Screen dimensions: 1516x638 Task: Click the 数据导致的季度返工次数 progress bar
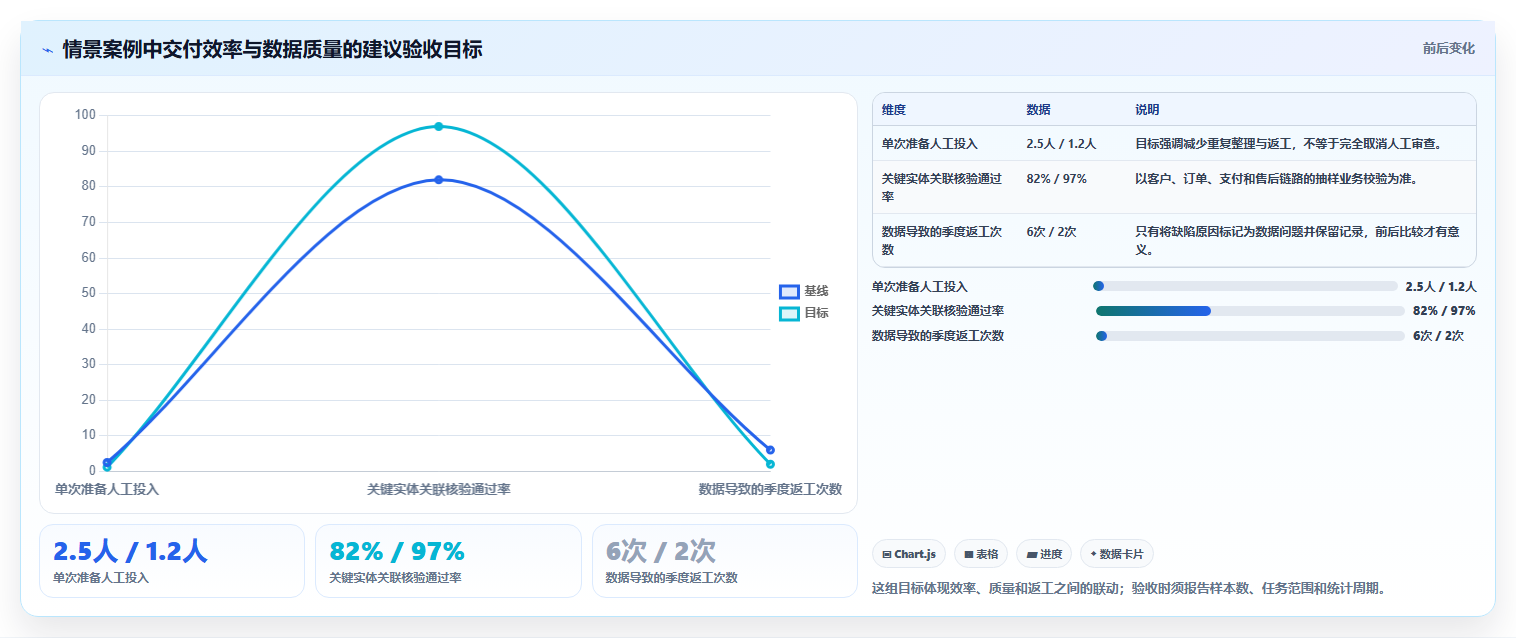pyautogui.click(x=1250, y=336)
